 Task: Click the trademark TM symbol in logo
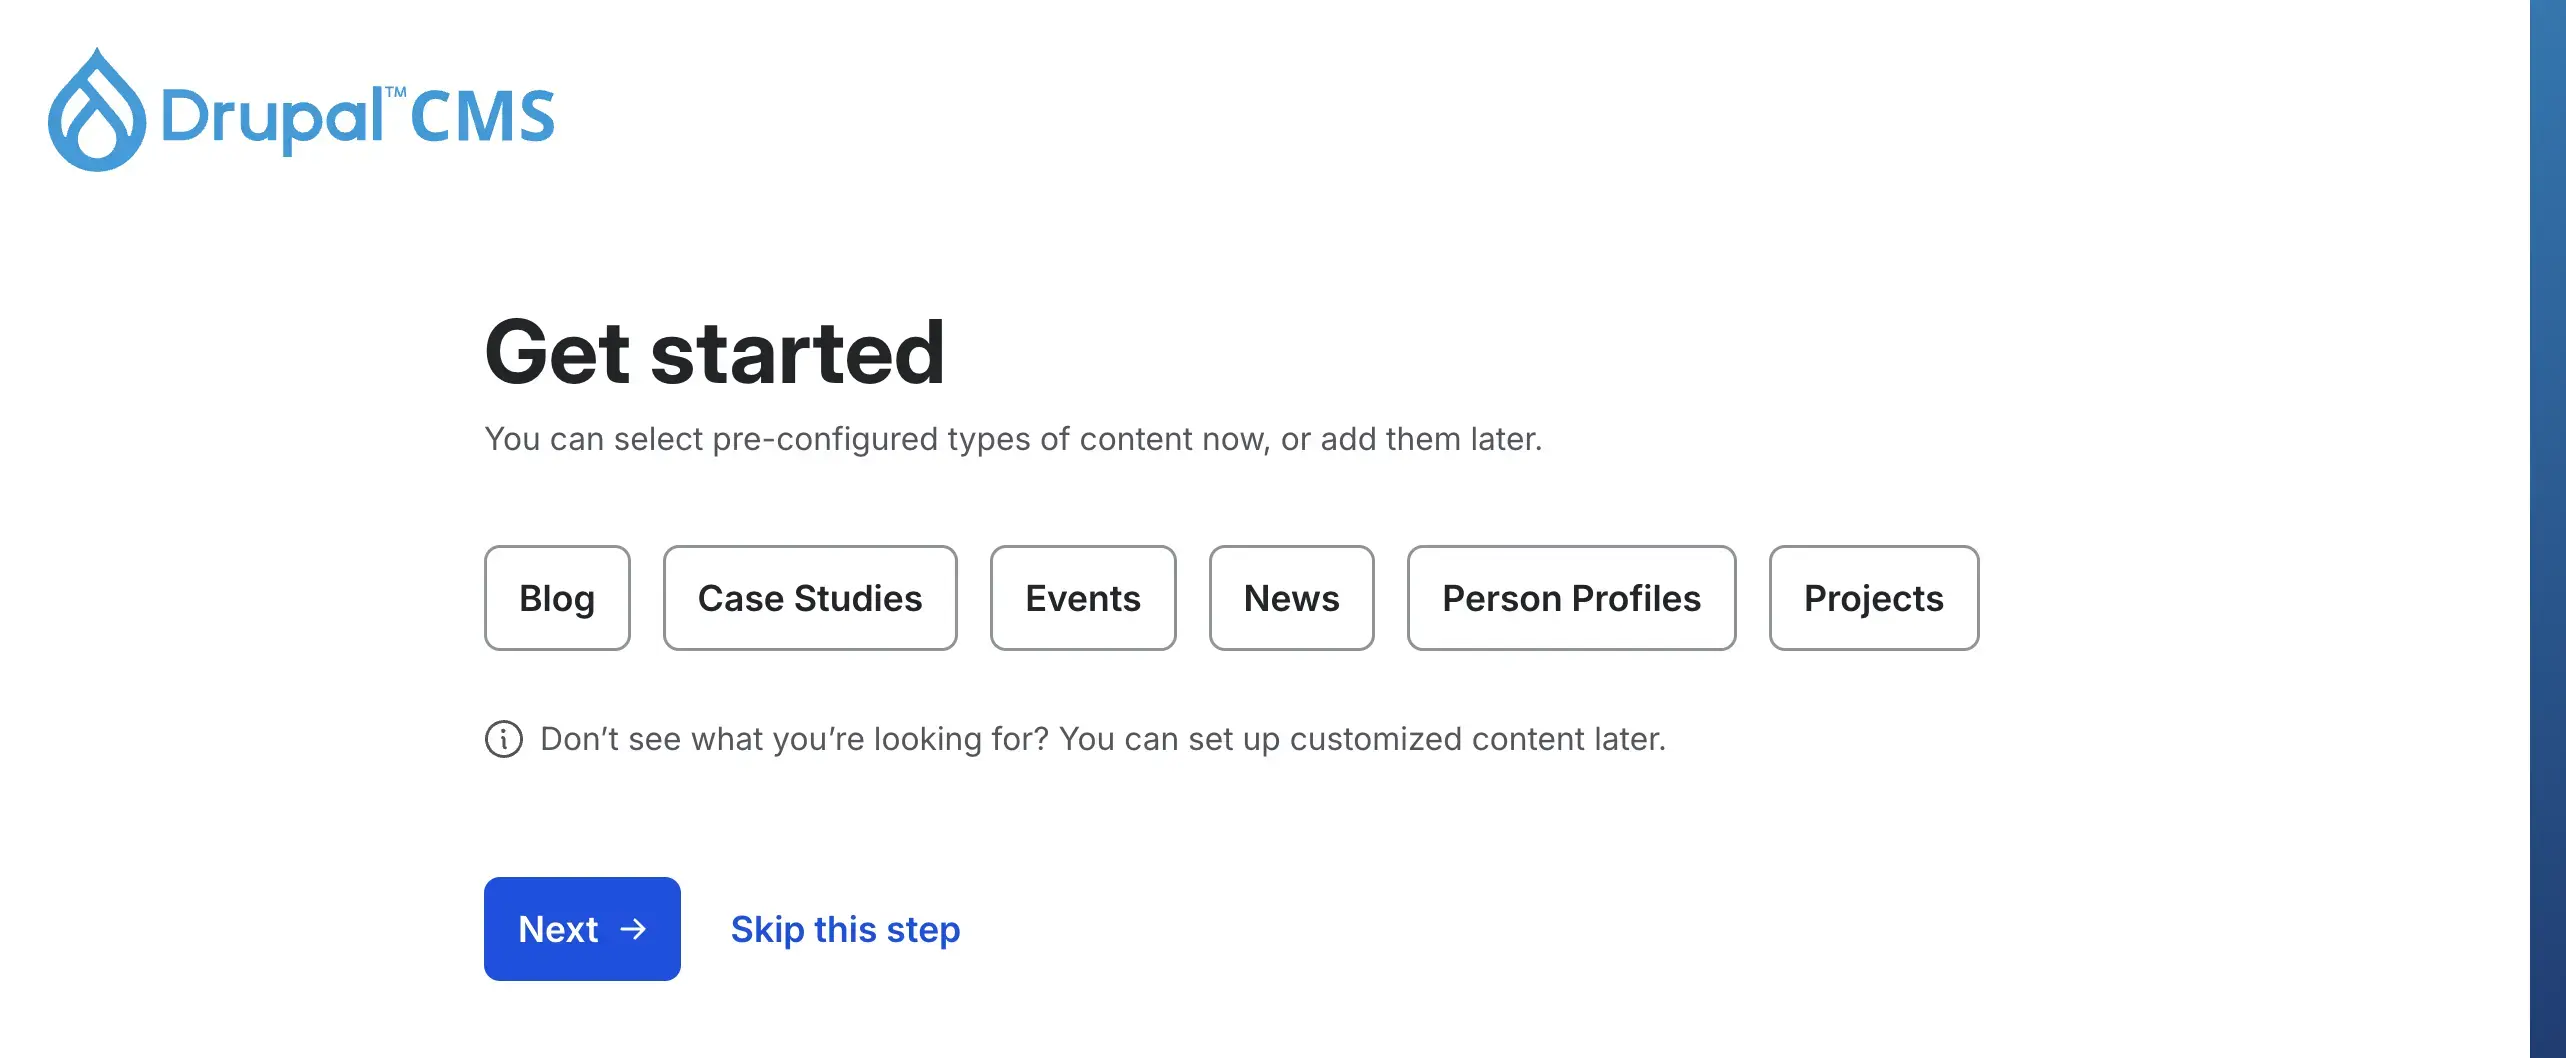[x=396, y=93]
